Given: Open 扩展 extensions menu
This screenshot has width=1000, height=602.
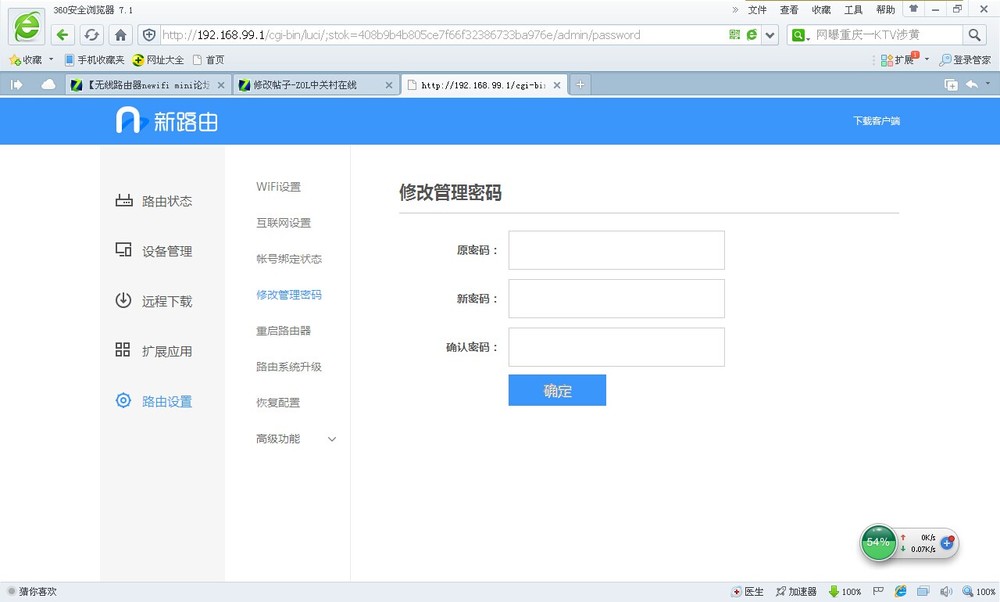Looking at the screenshot, I should click(898, 60).
